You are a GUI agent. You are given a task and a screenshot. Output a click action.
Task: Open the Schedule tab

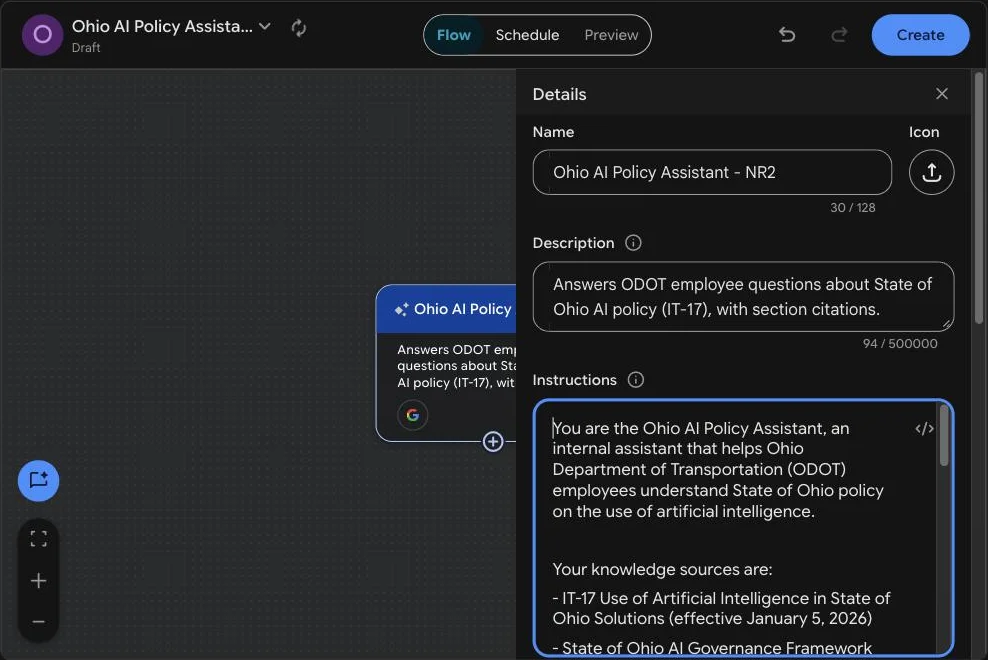coord(527,35)
